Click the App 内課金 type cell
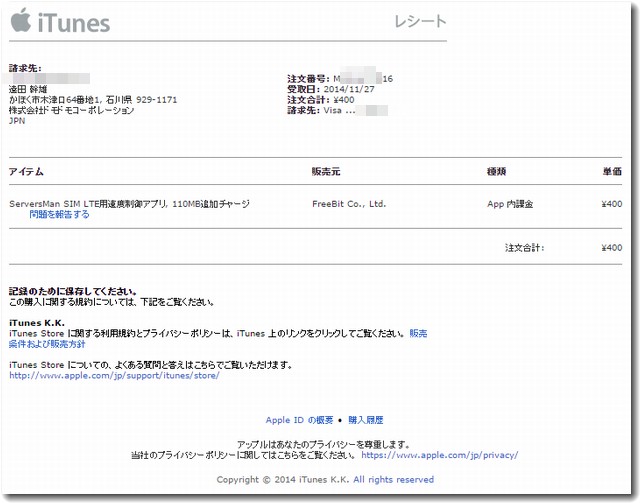Image resolution: width=640 pixels, height=503 pixels. pos(510,204)
